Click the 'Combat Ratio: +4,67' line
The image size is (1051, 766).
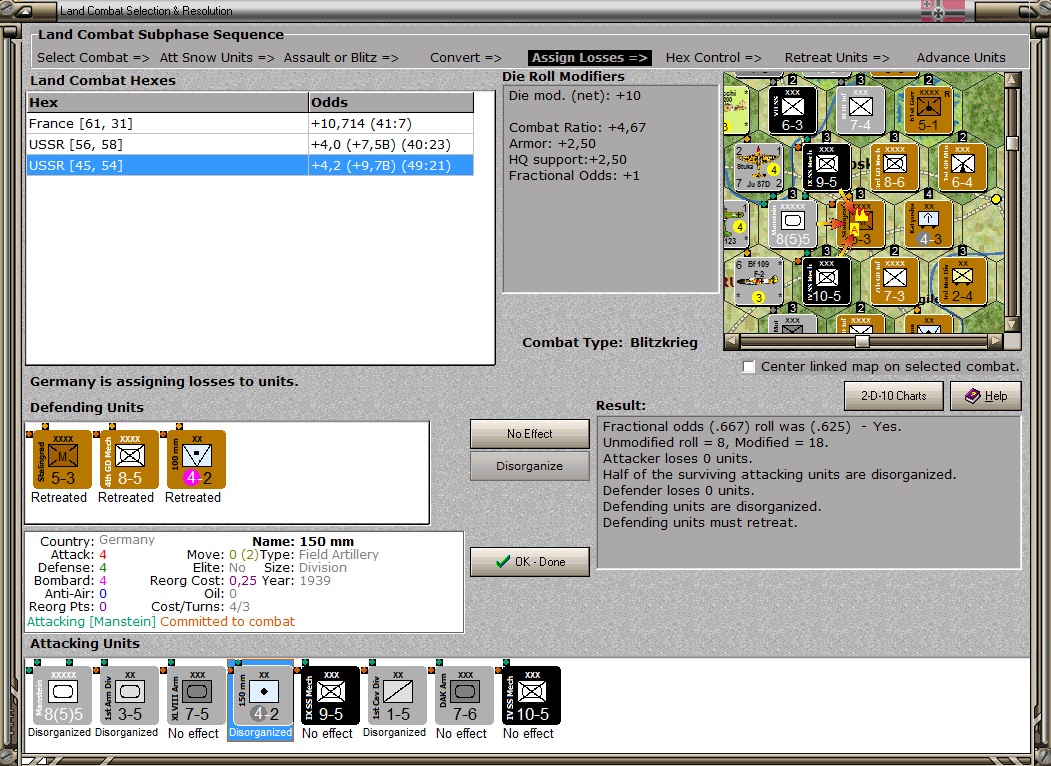point(577,127)
